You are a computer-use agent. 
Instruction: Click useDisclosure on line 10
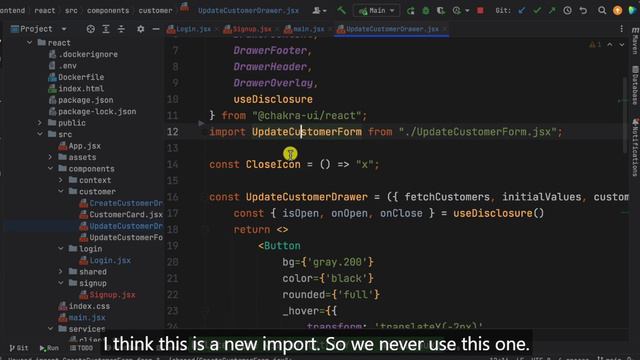coord(273,99)
